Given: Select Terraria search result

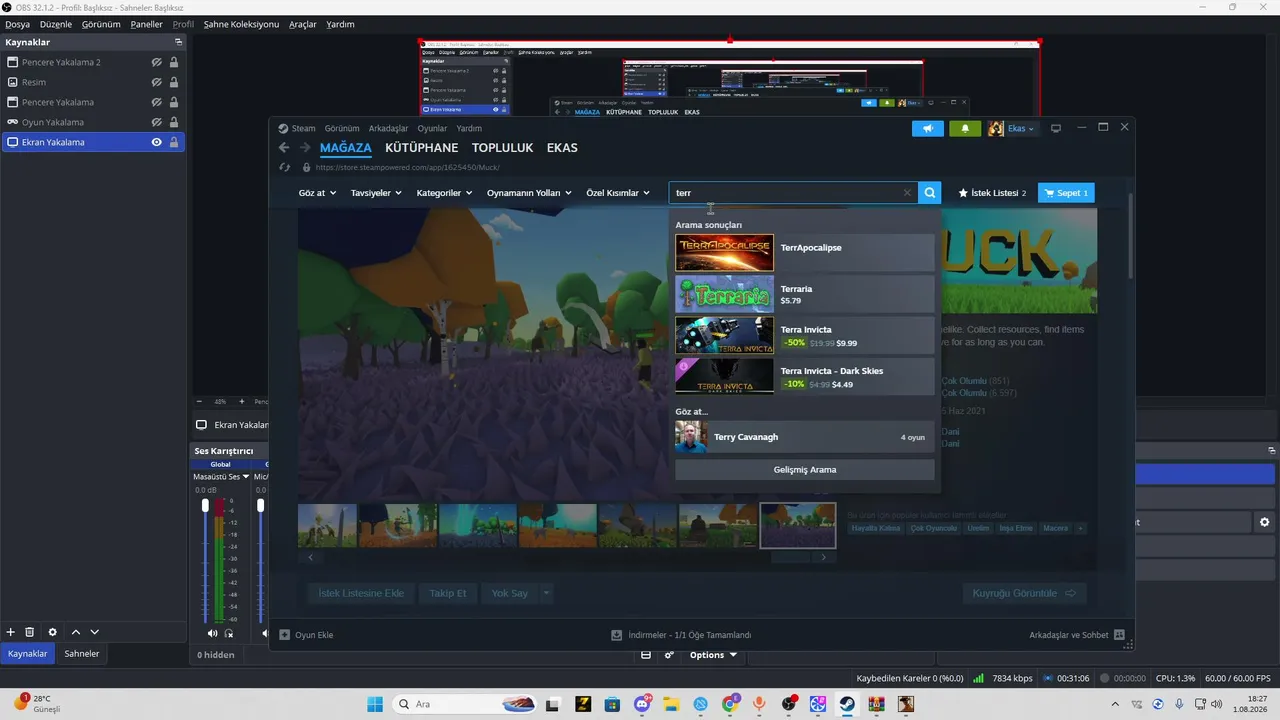Looking at the screenshot, I should coord(805,294).
